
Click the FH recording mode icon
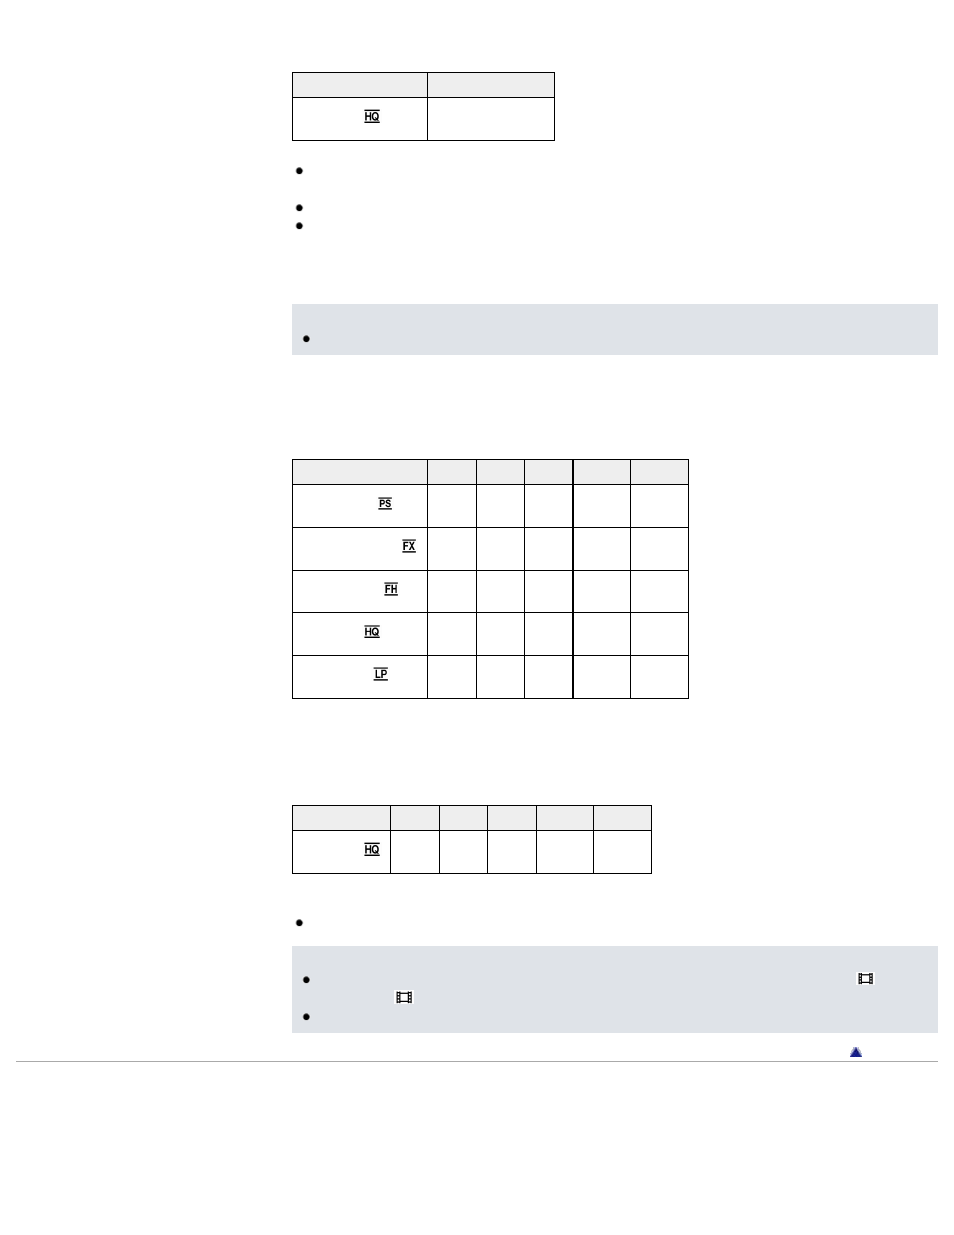(391, 589)
